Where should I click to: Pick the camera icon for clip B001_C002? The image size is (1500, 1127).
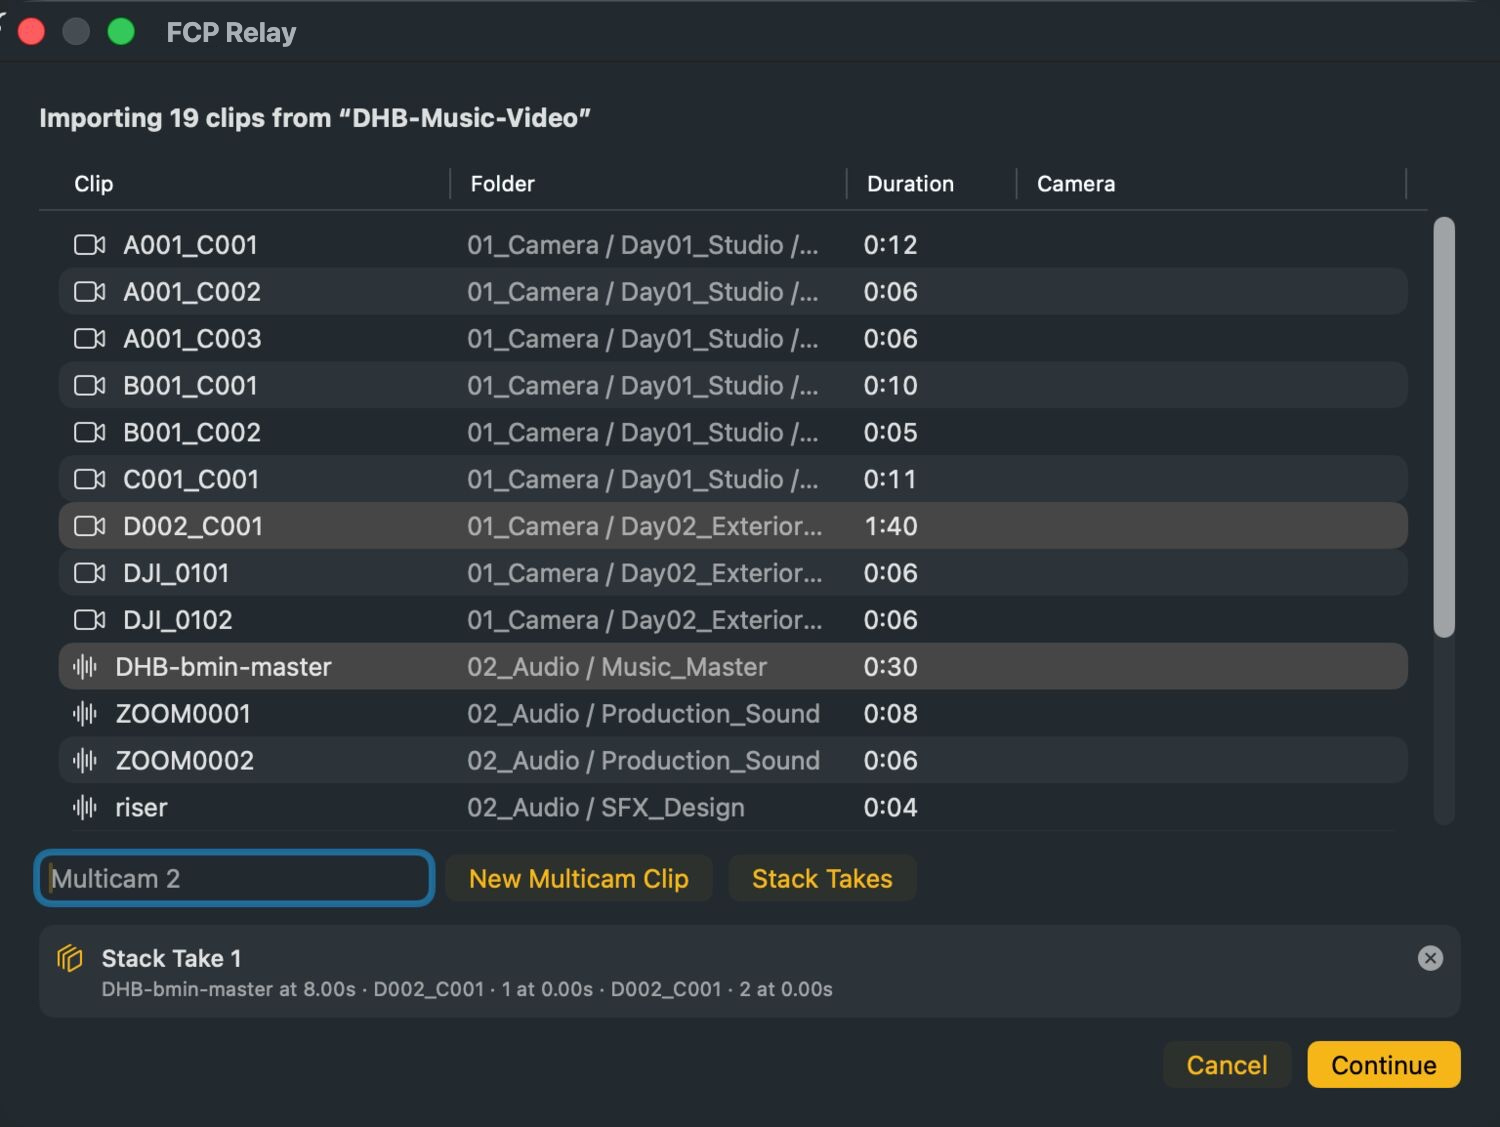click(90, 433)
